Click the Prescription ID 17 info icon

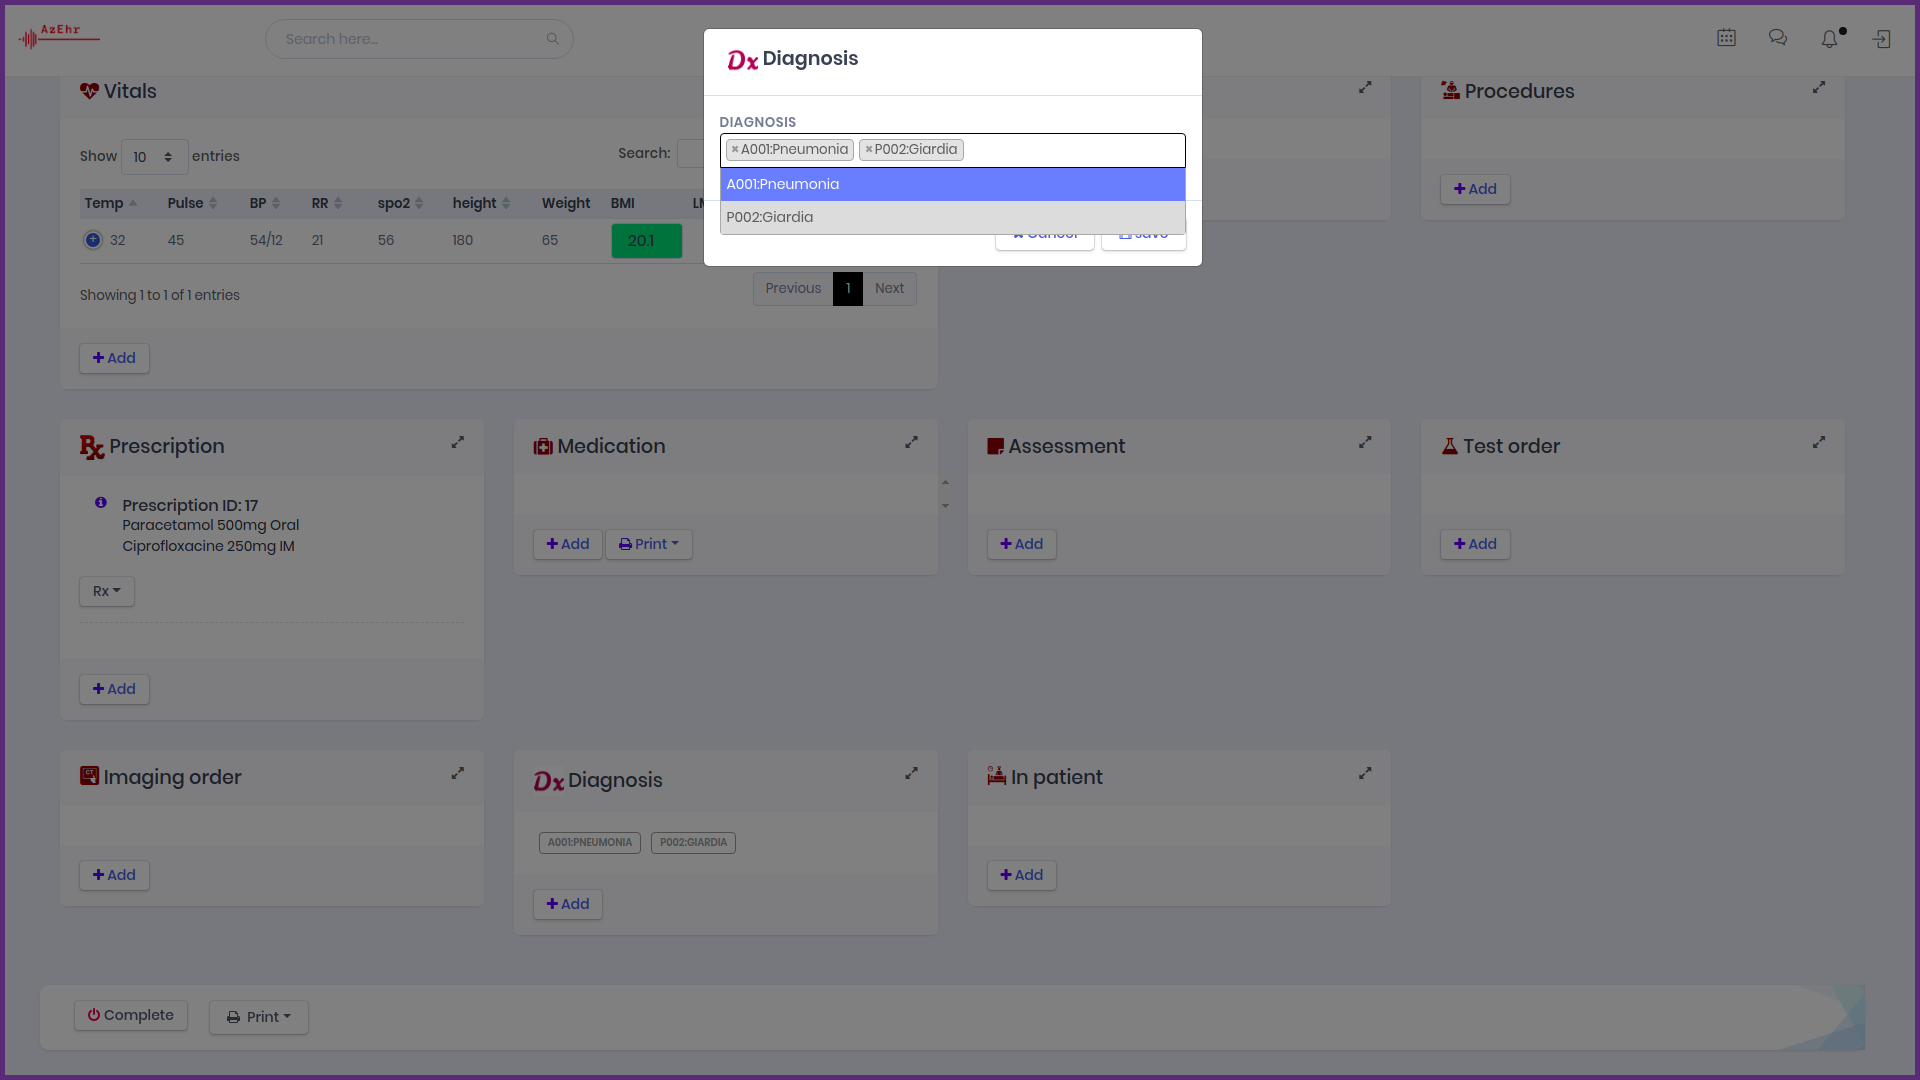(101, 503)
